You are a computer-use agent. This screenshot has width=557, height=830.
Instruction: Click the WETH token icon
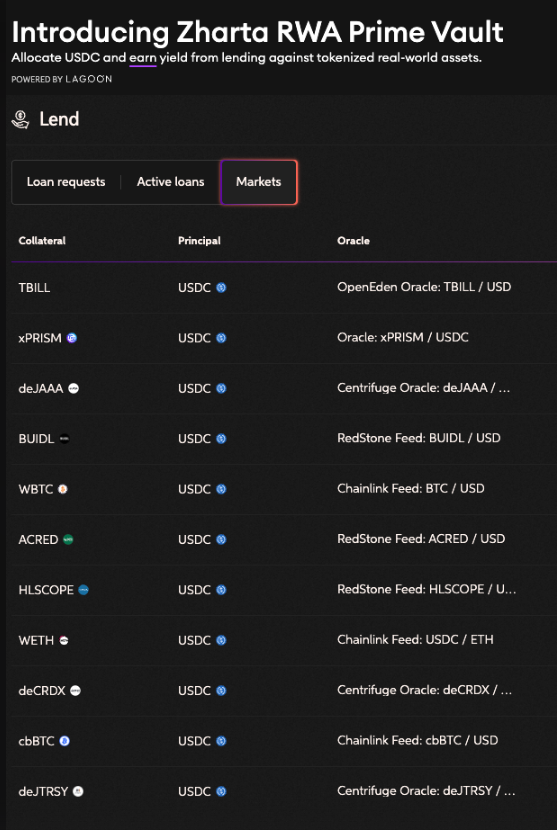[64, 640]
